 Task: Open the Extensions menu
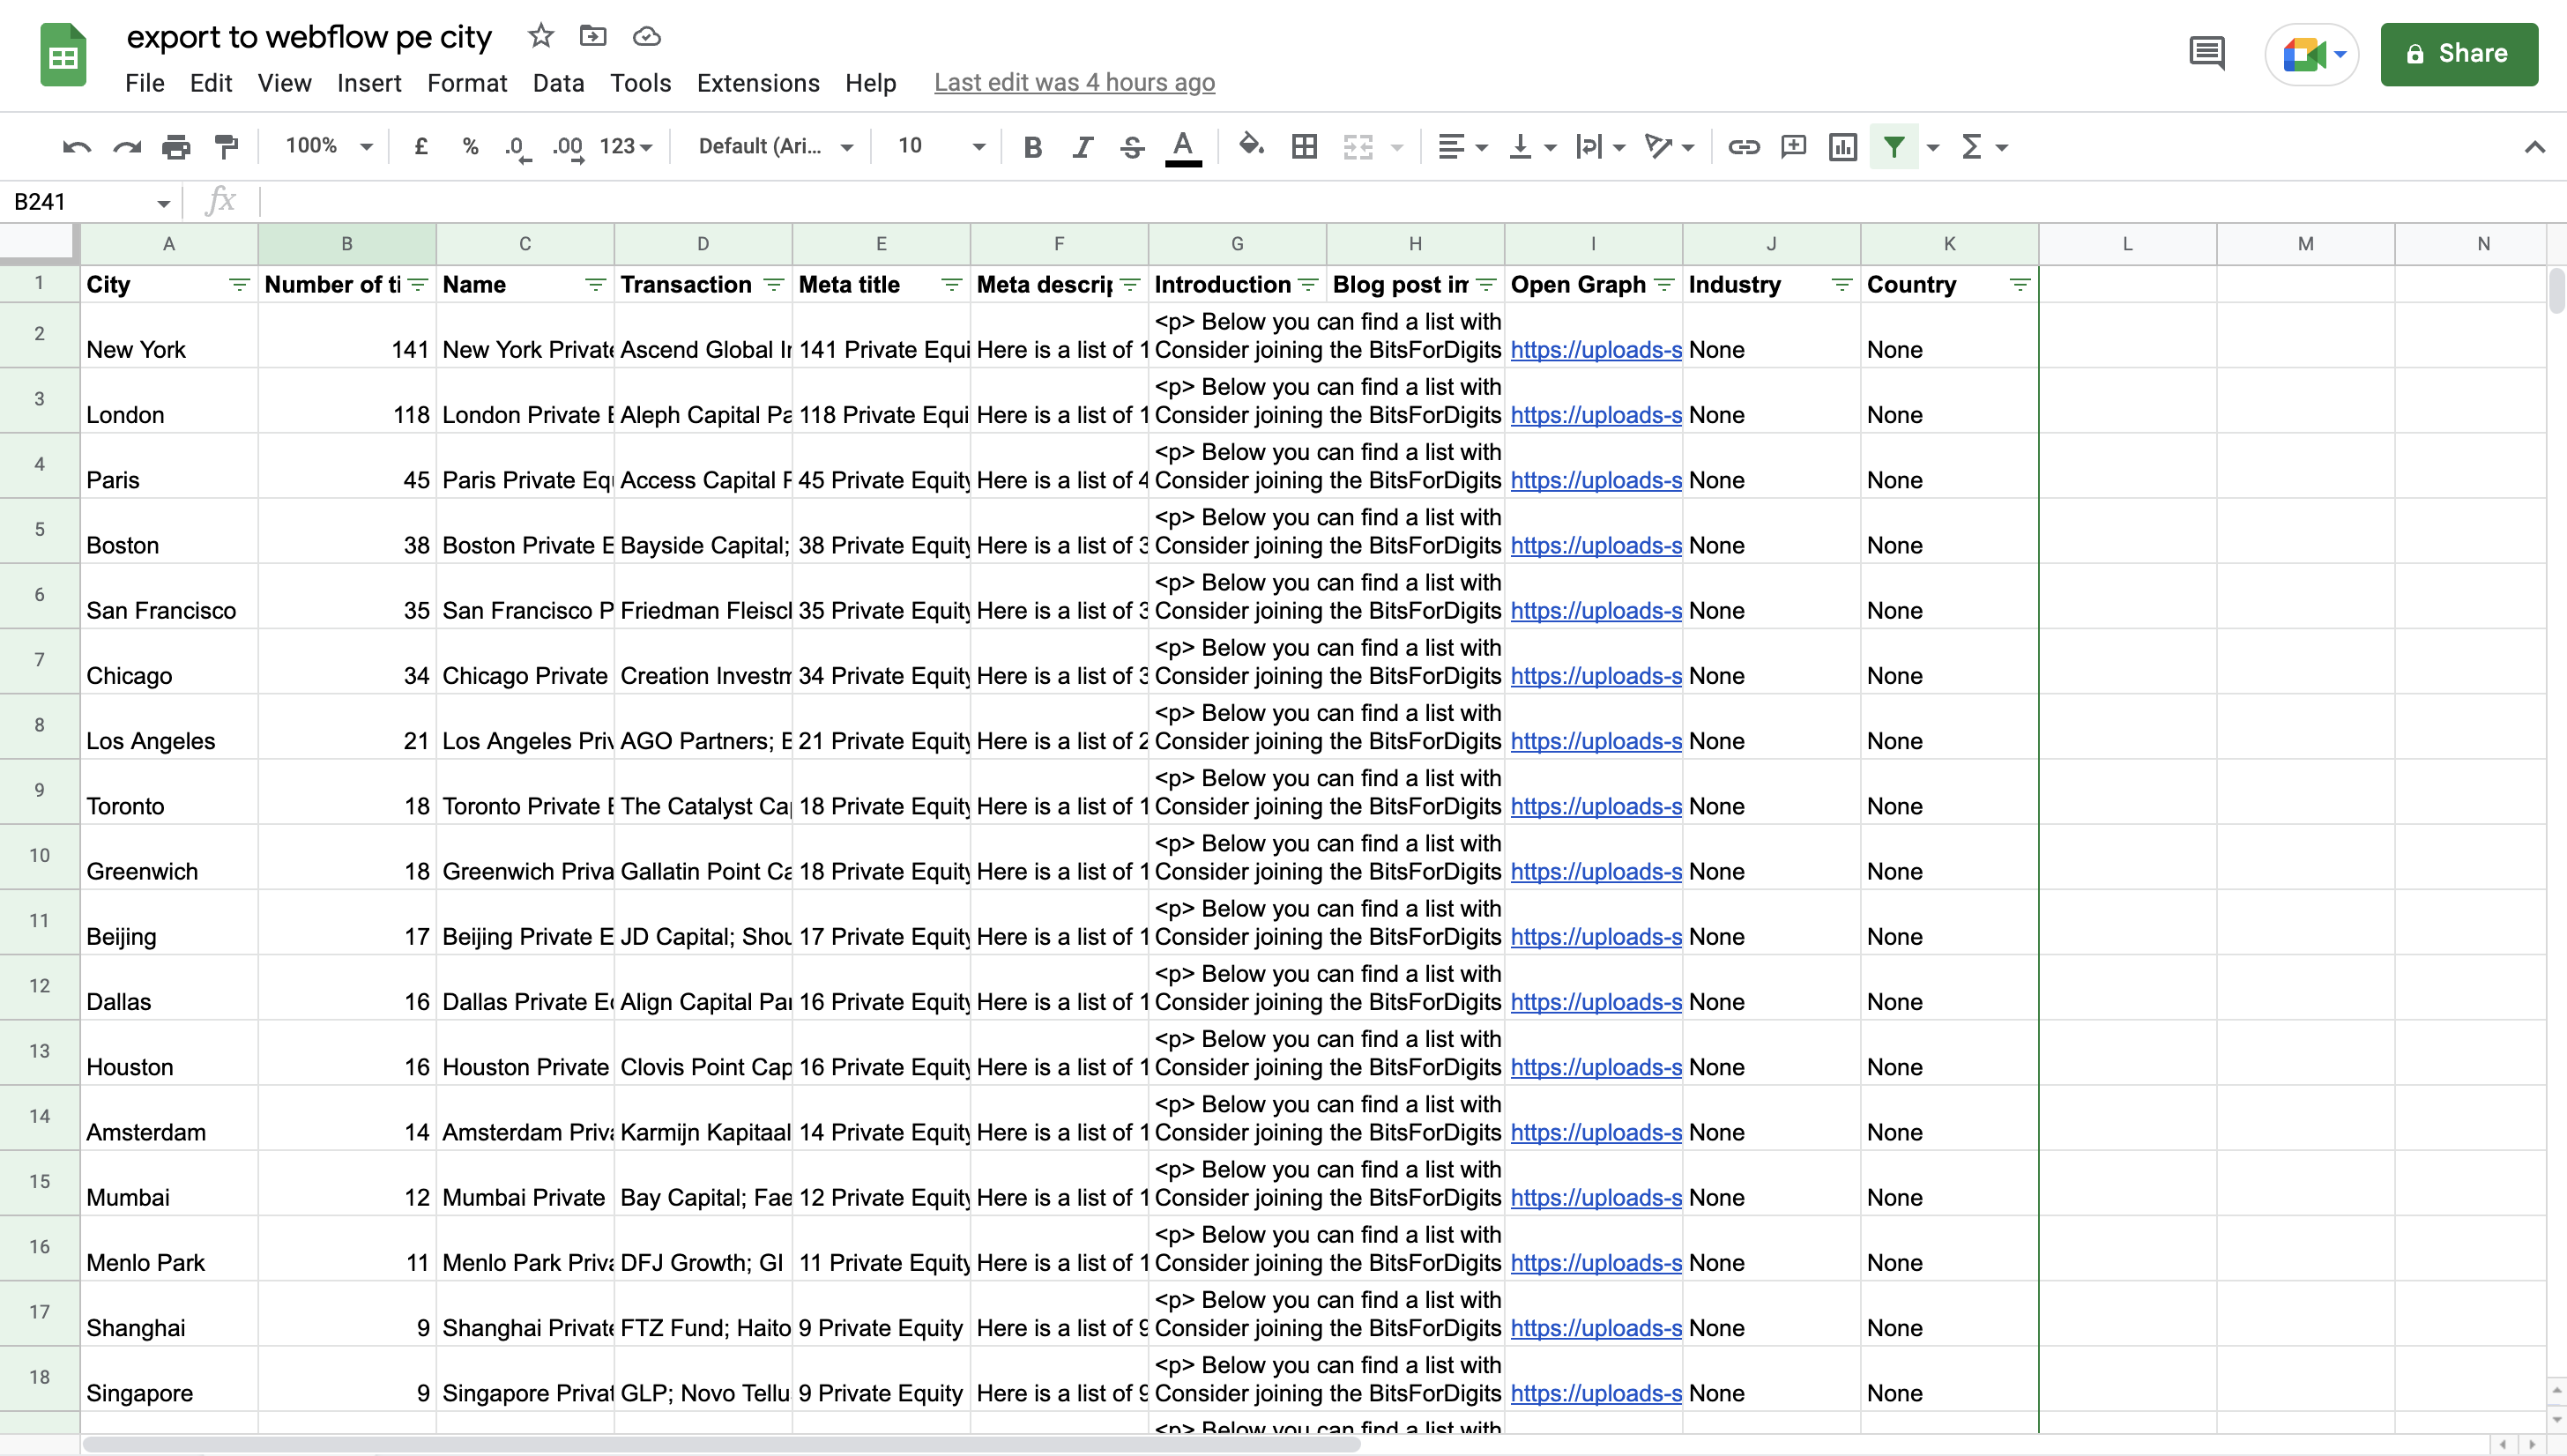(757, 83)
